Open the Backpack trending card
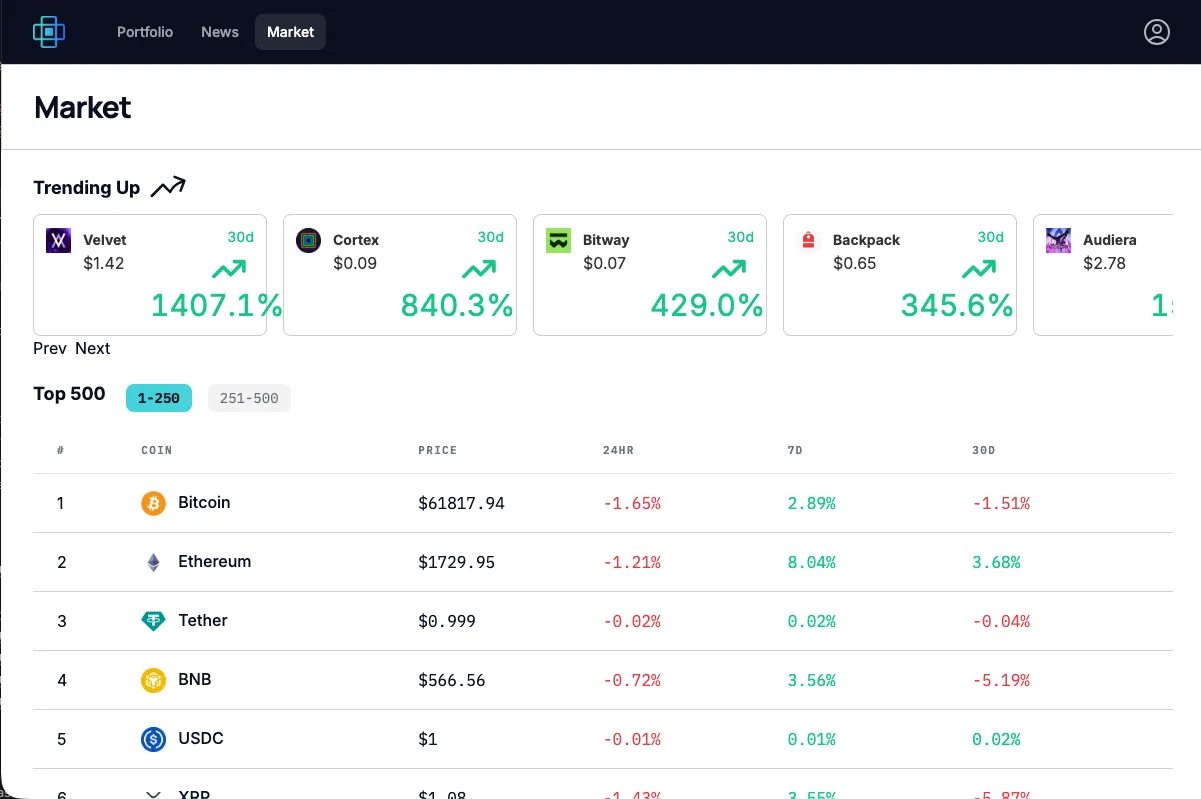 click(900, 275)
